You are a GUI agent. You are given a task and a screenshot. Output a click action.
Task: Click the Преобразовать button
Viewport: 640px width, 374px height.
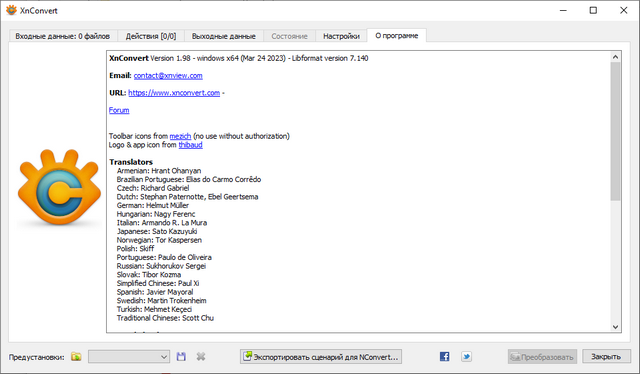pyautogui.click(x=542, y=356)
